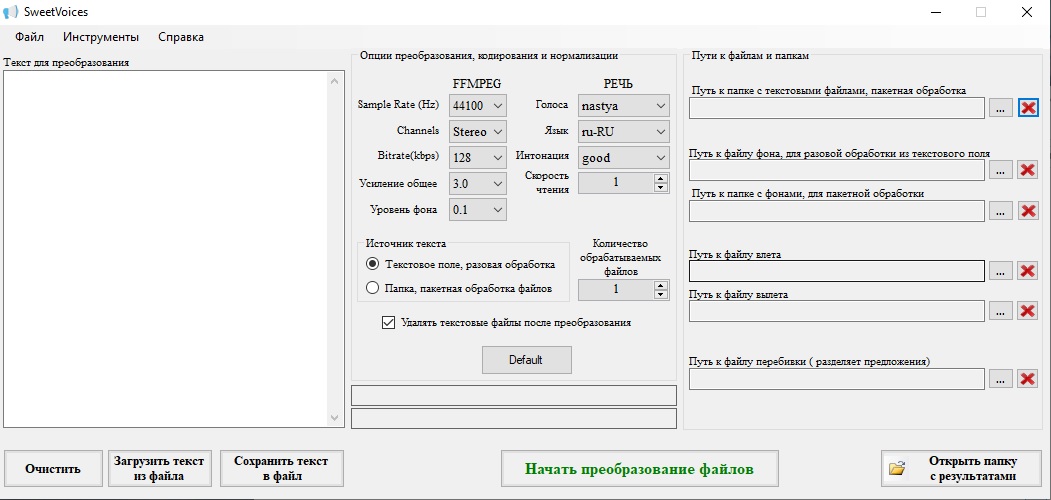
Task: Open the Справка menu
Action: (181, 37)
